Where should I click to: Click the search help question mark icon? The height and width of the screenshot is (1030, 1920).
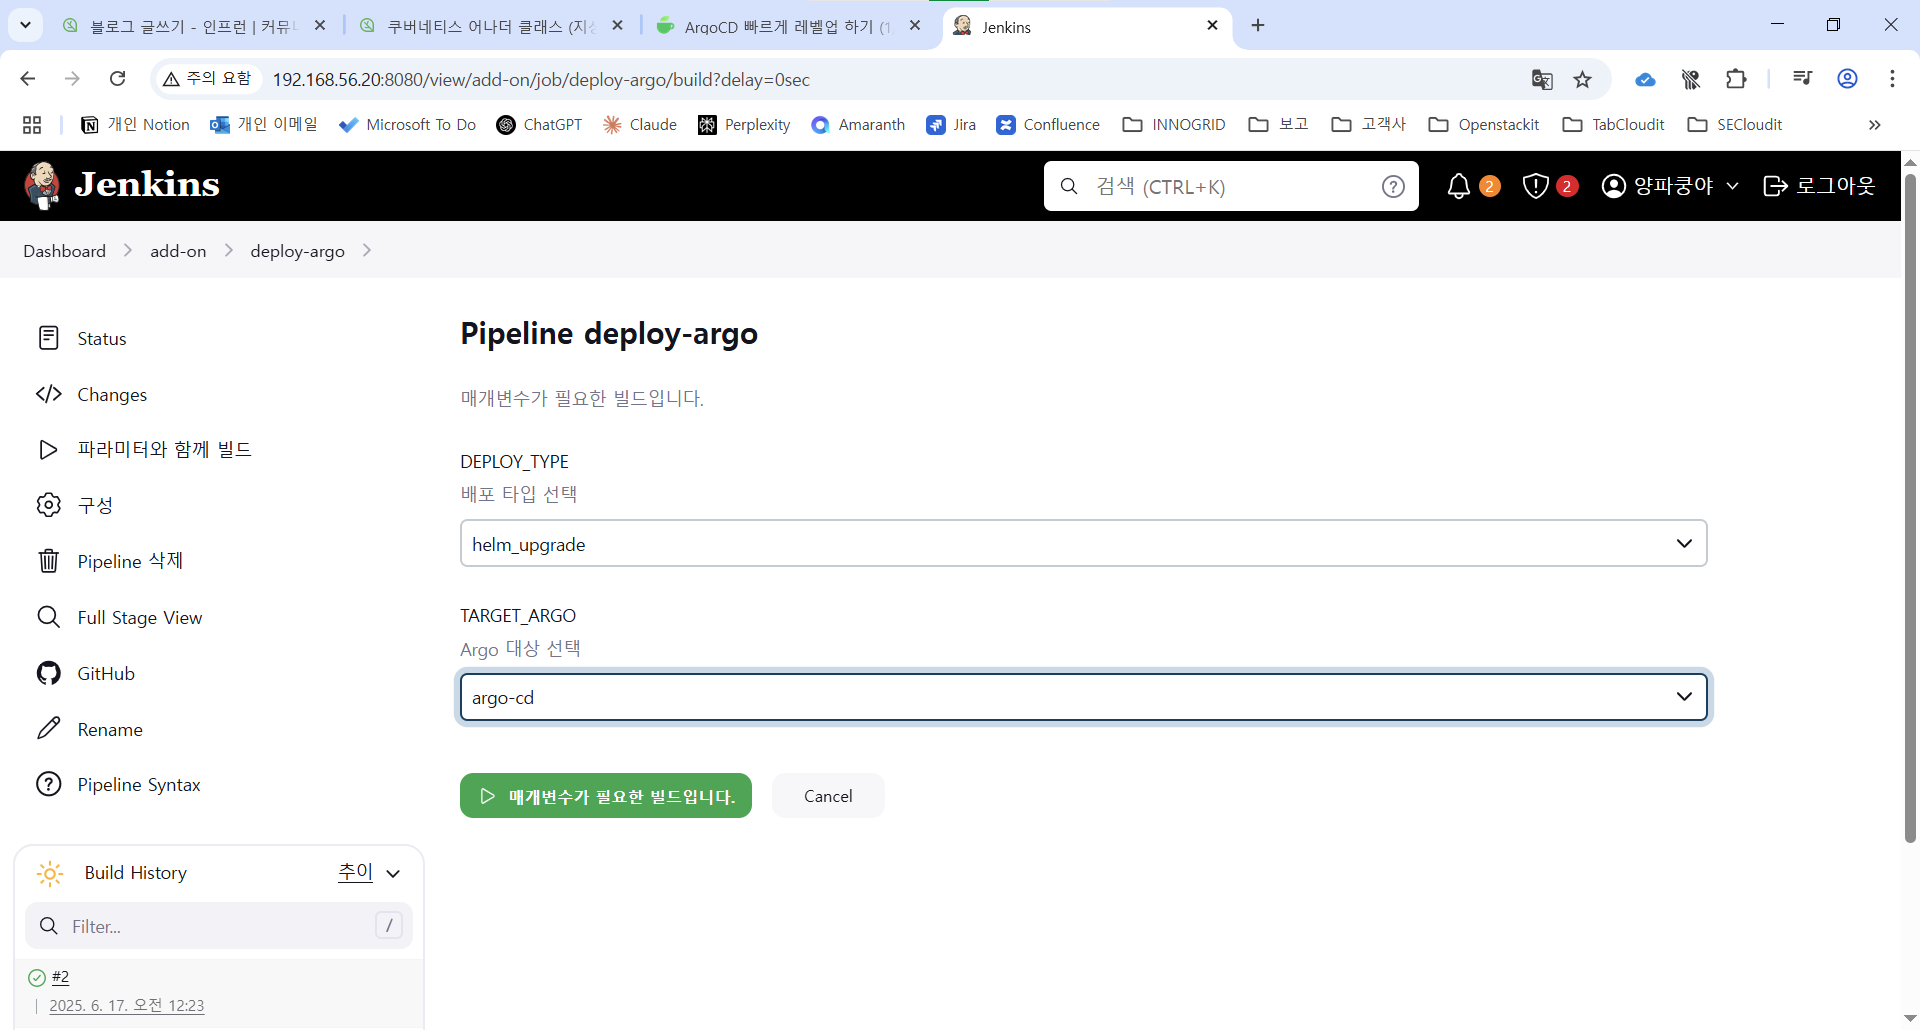click(x=1393, y=186)
